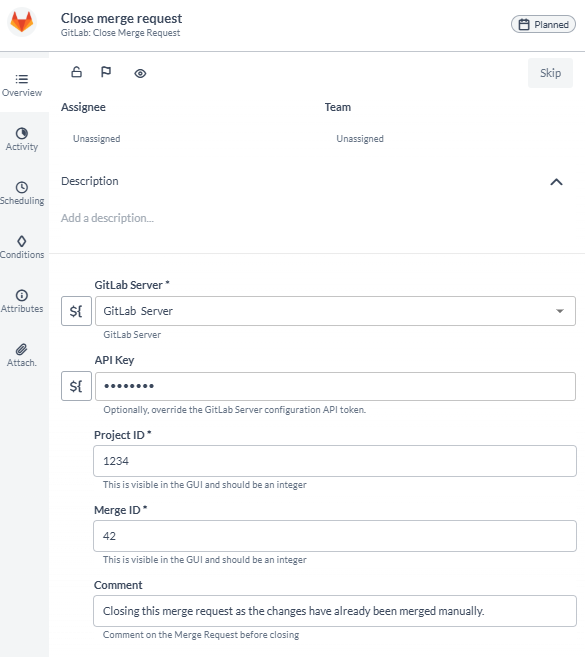Open the Scheduling clock tab

pos(22,193)
